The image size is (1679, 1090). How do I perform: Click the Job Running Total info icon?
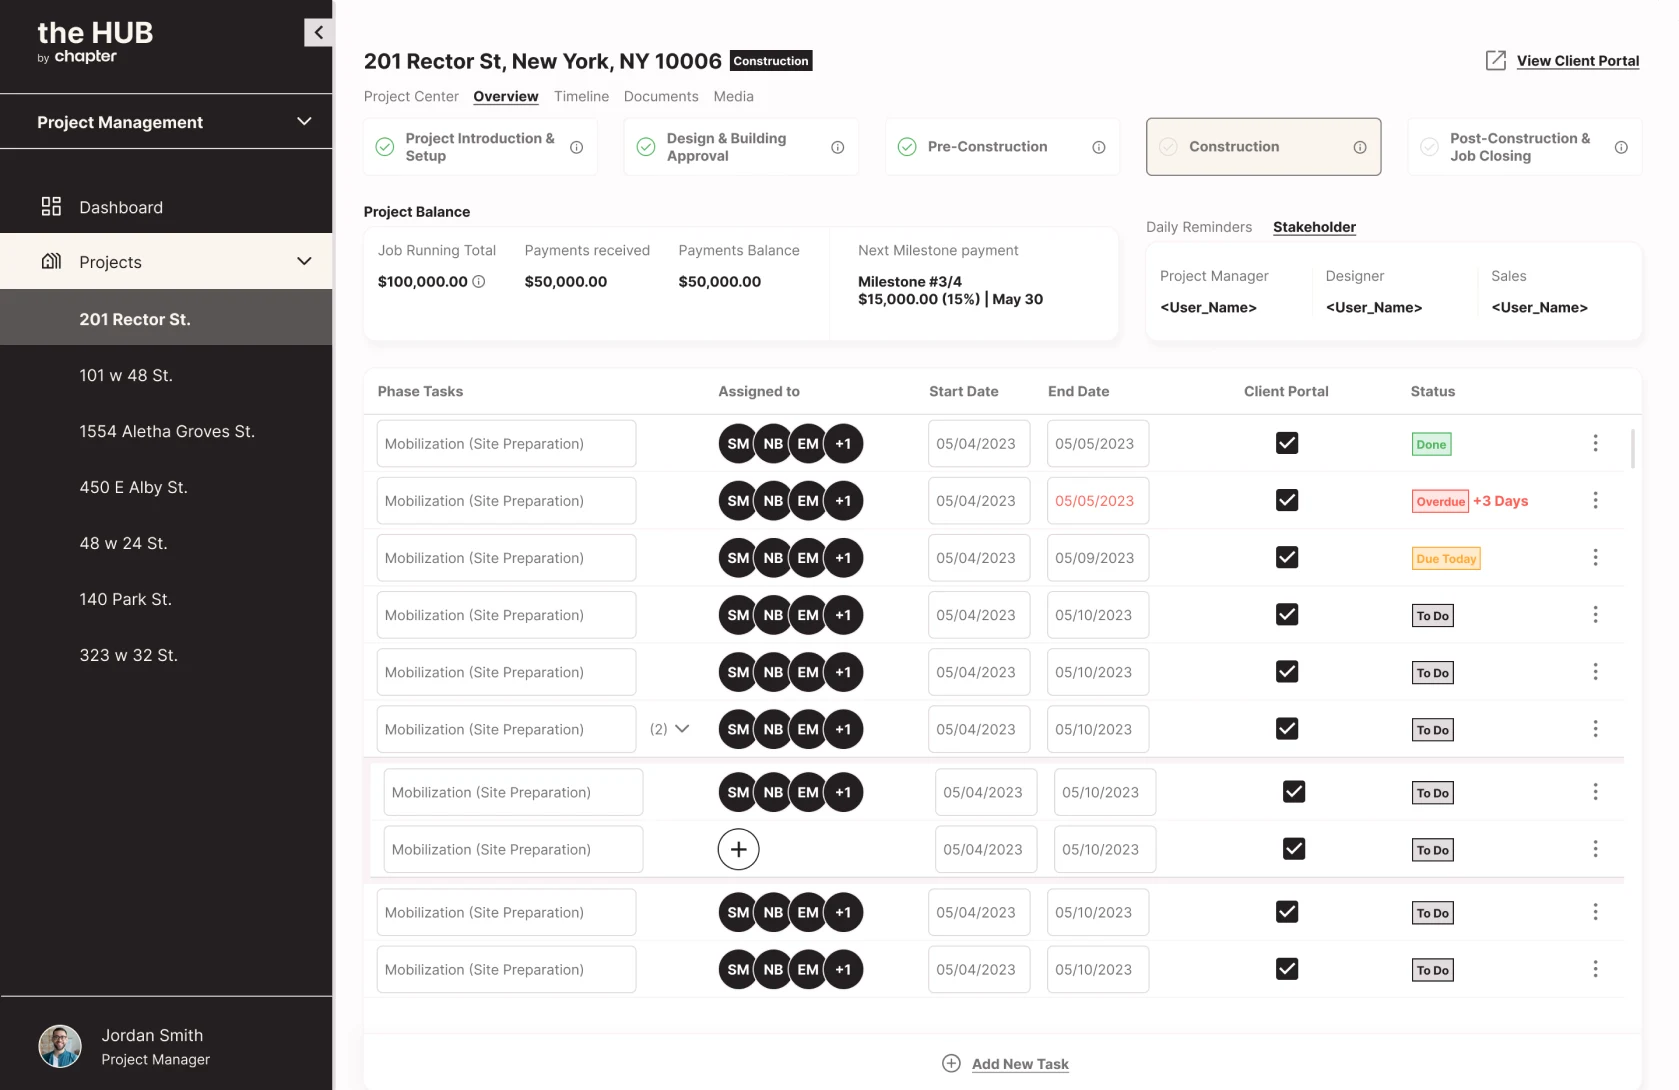click(x=479, y=281)
